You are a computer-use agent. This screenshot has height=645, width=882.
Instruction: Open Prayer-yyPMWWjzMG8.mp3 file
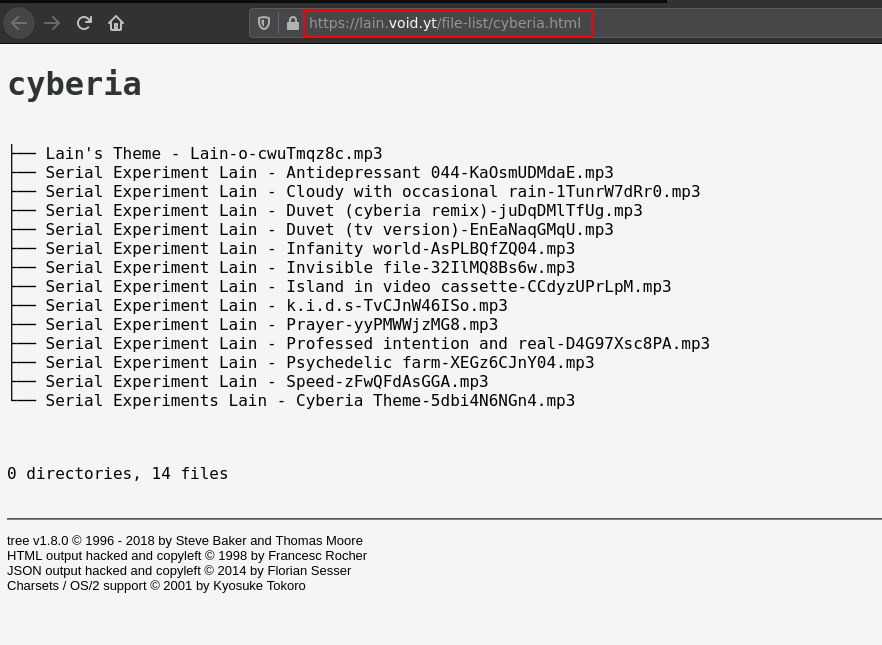272,324
